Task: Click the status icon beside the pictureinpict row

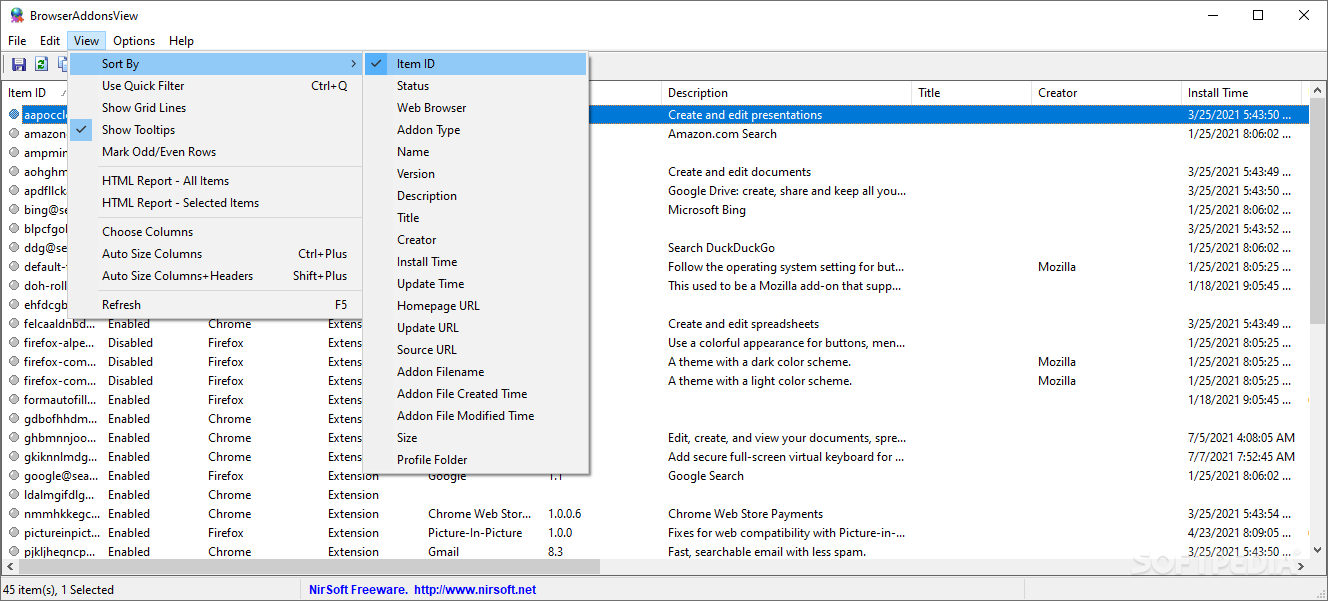Action: [x=14, y=533]
